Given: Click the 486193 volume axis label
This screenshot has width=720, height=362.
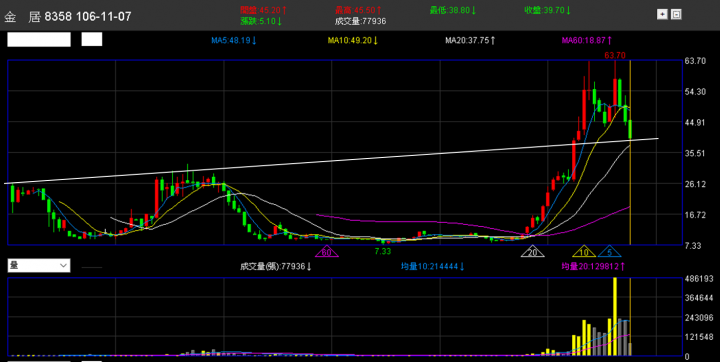Looking at the screenshot, I should [698, 279].
